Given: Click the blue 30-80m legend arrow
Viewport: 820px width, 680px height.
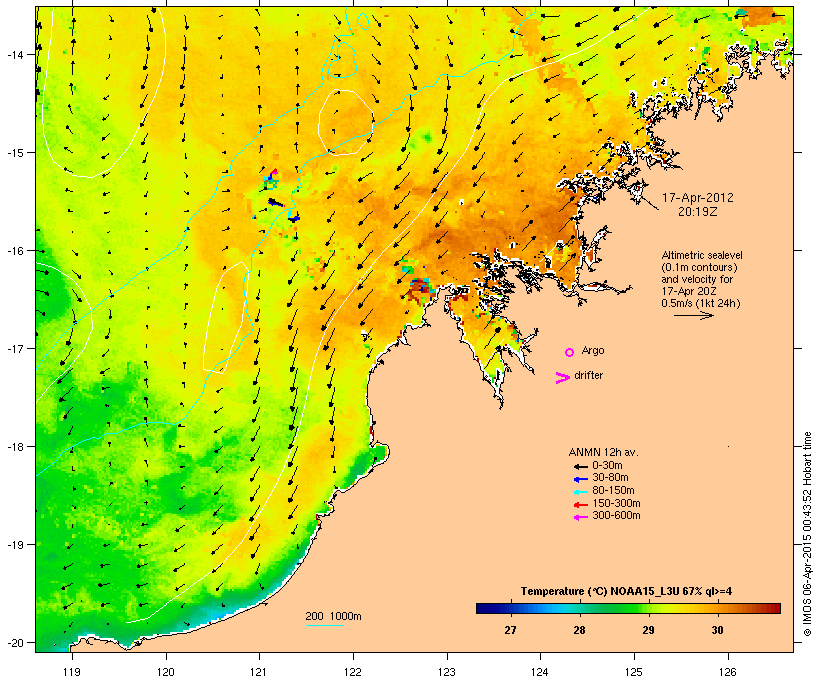Looking at the screenshot, I should pyautogui.click(x=580, y=479).
